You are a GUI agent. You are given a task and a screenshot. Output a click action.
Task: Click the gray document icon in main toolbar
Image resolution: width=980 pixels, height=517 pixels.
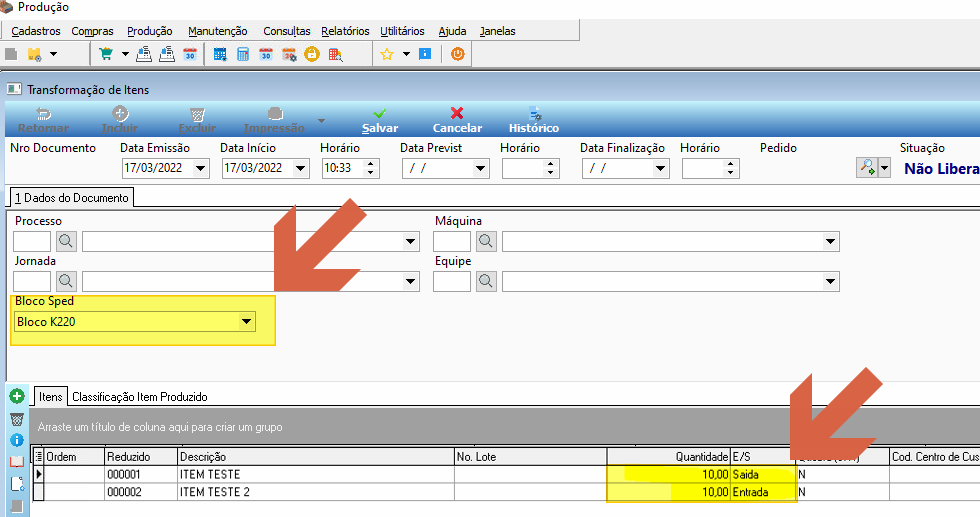(x=11, y=54)
